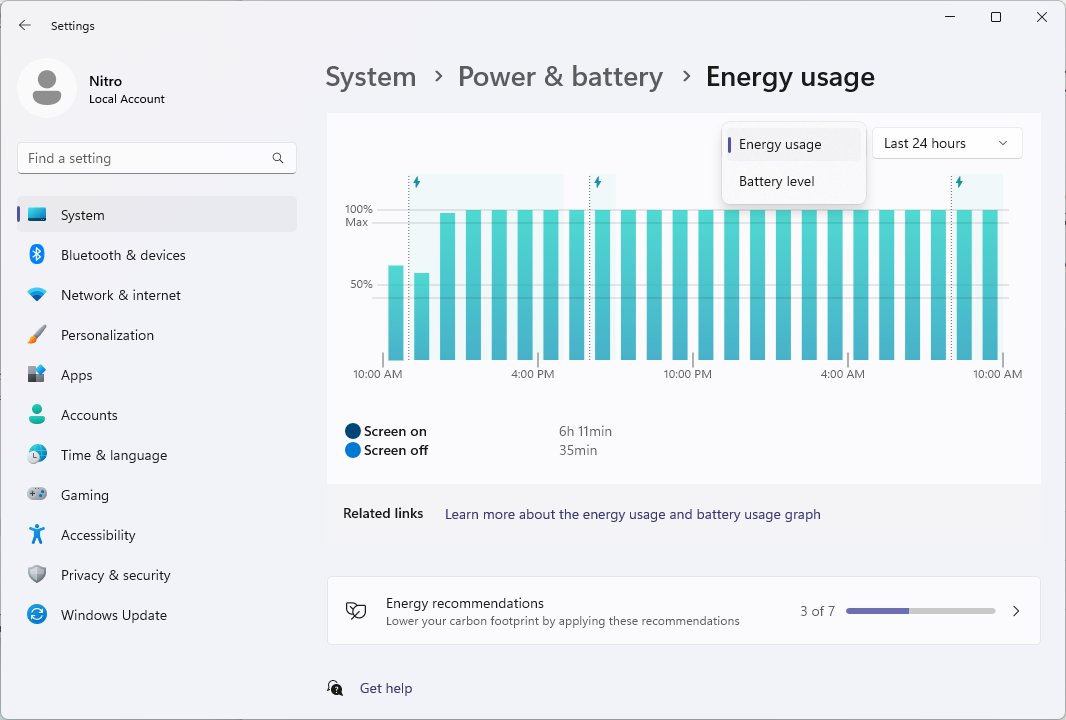Viewport: 1066px width, 720px height.
Task: Click the 50% axis label
Action: [x=361, y=284]
